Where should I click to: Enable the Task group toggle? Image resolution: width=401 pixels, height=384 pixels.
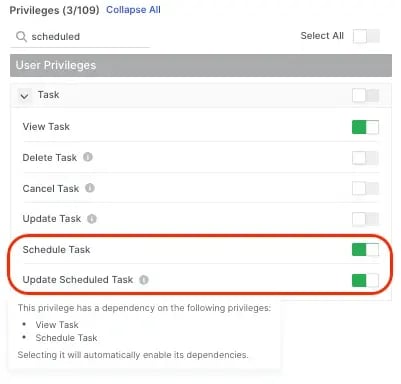[365, 96]
